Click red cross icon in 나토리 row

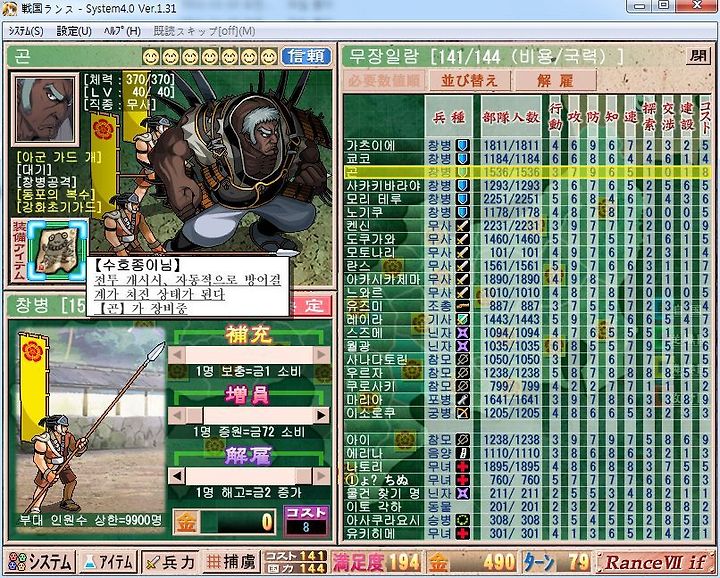click(462, 466)
